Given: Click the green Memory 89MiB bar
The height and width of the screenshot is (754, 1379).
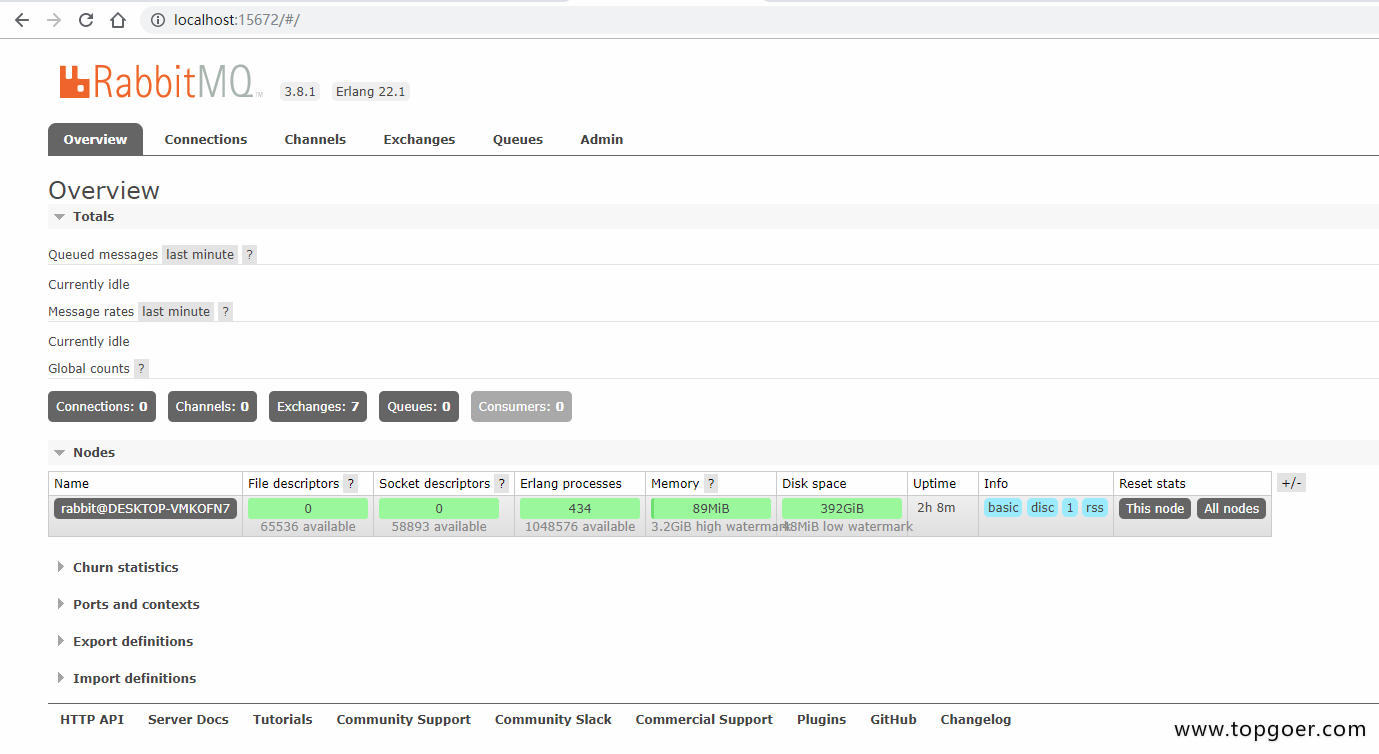Looking at the screenshot, I should [x=711, y=509].
